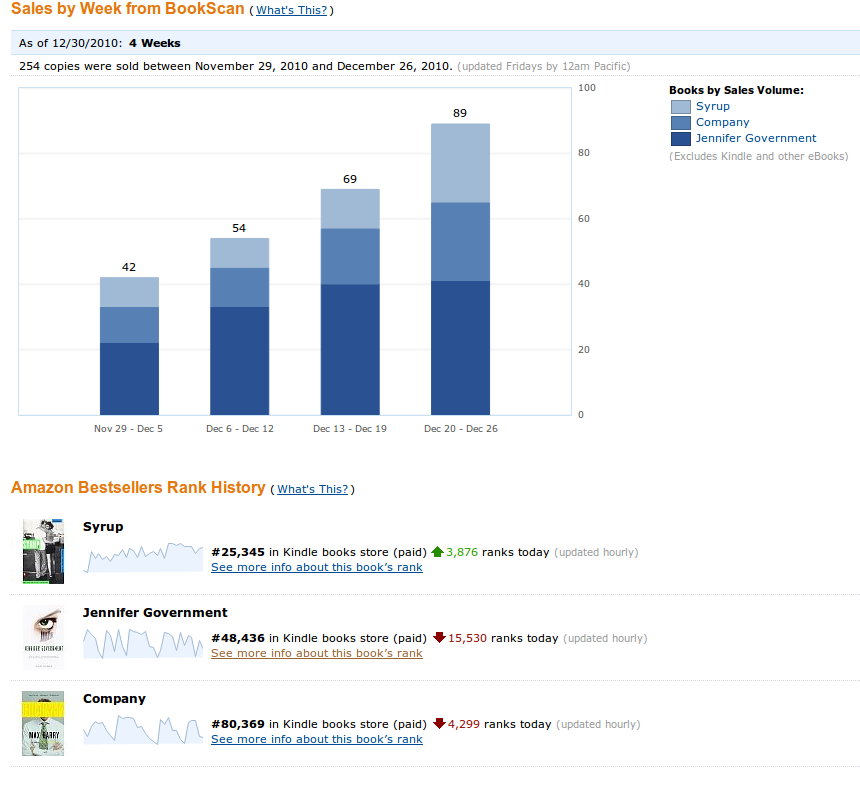Screen dimensions: 860x786
Task: Click the 'Nov 29 - Dec 5' axis label
Action: (x=128, y=428)
